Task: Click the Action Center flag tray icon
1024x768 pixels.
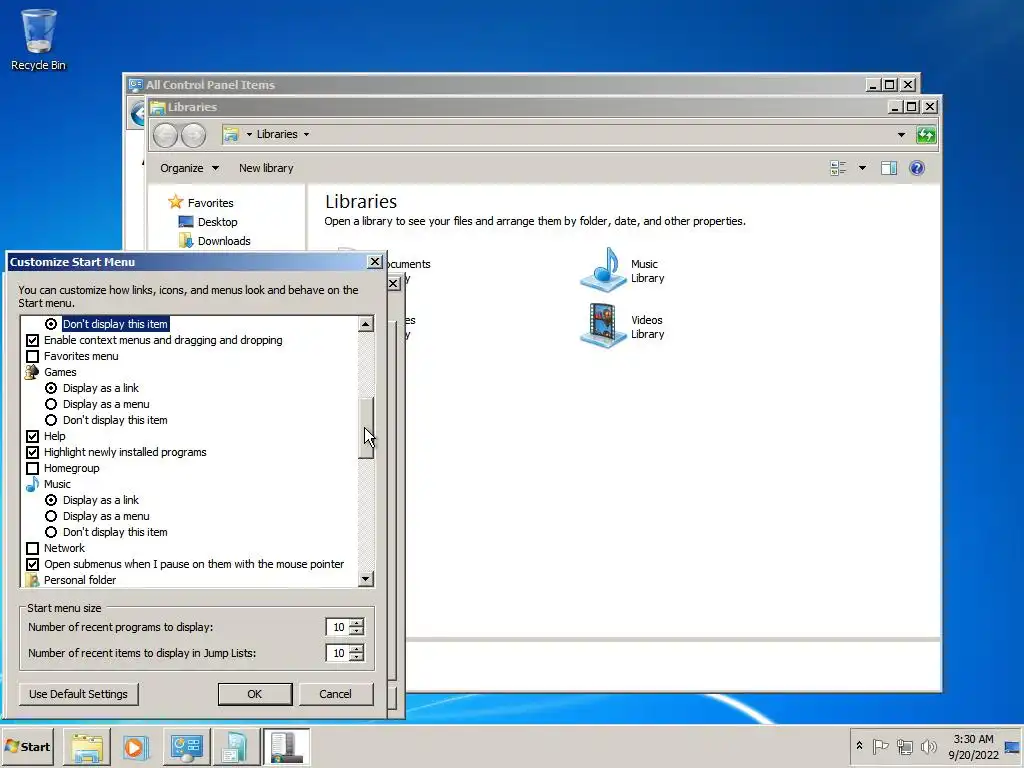Action: coord(880,746)
